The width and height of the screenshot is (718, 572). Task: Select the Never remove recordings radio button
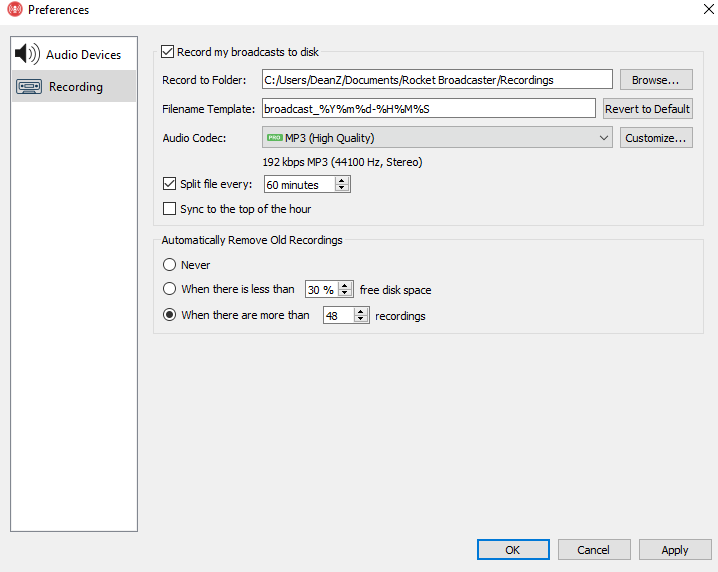tap(169, 265)
